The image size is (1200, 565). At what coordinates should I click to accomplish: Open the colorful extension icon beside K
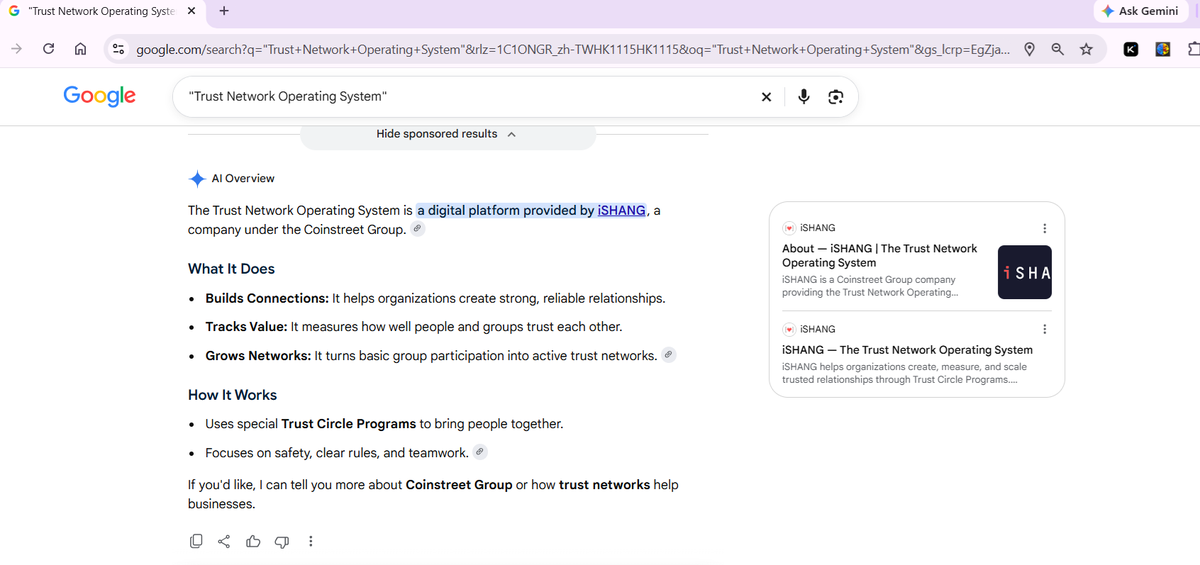[x=1163, y=49]
